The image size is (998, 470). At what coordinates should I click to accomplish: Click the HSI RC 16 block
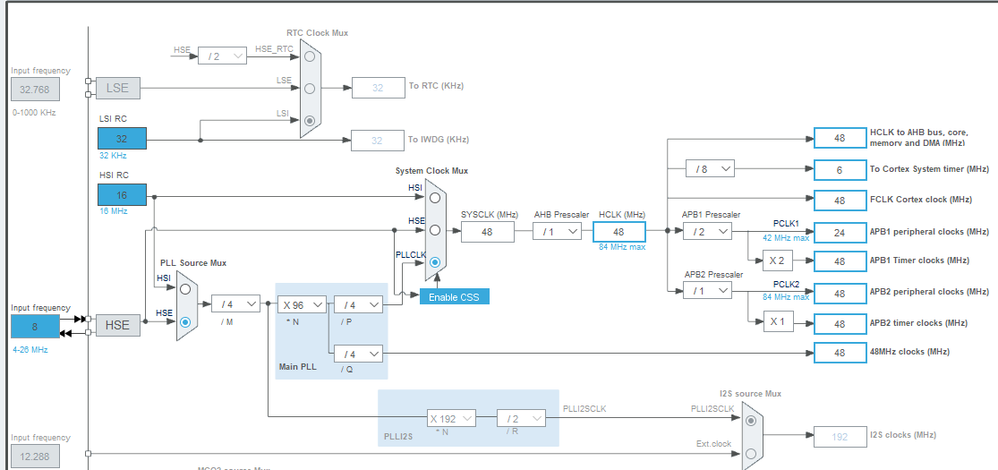click(x=122, y=195)
